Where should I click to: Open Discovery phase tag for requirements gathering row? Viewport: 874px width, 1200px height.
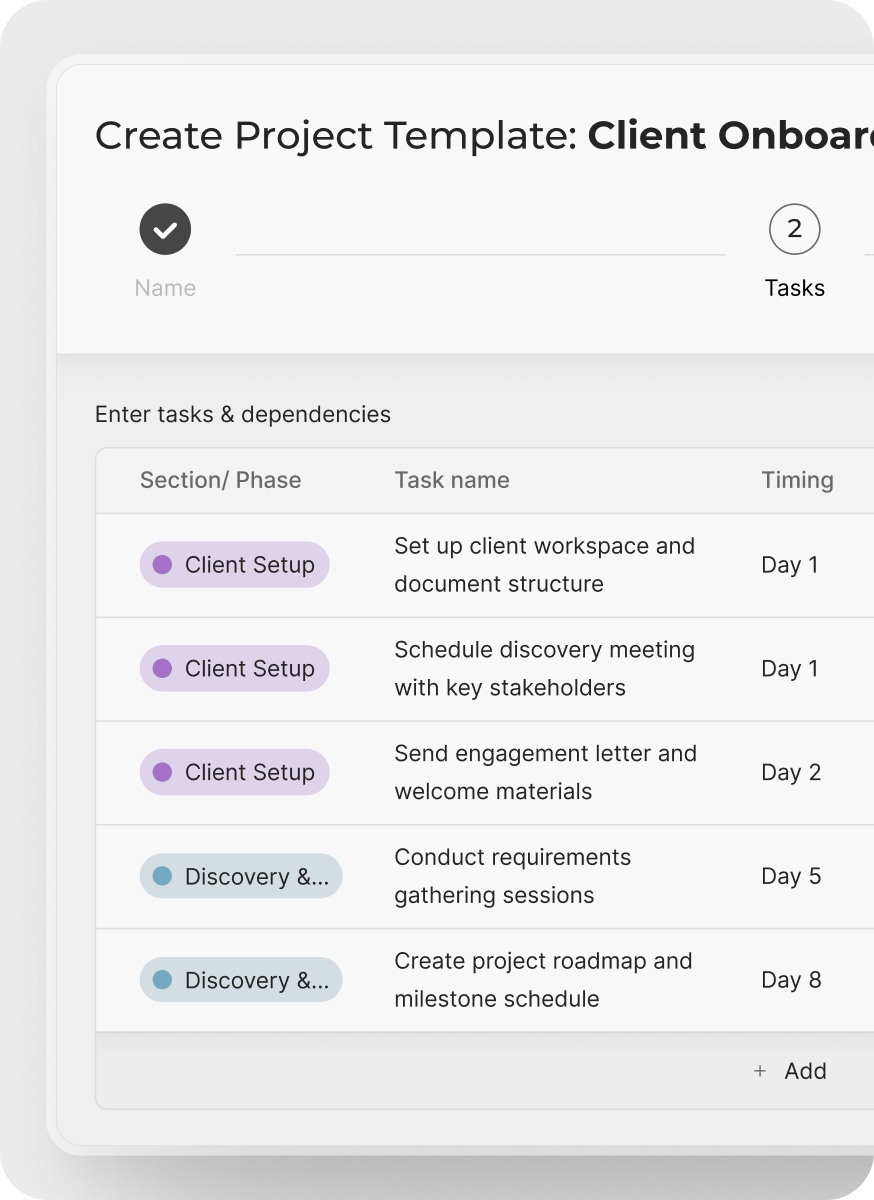point(241,877)
